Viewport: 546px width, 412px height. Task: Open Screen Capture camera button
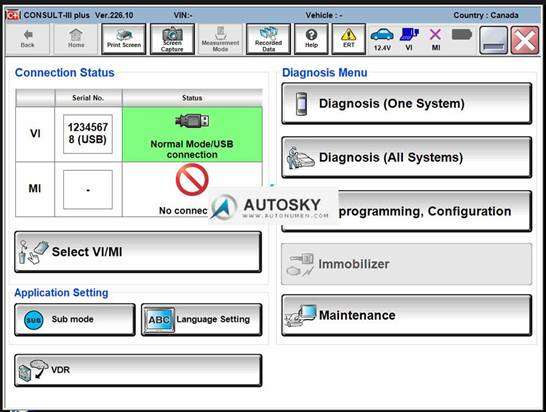(172, 39)
